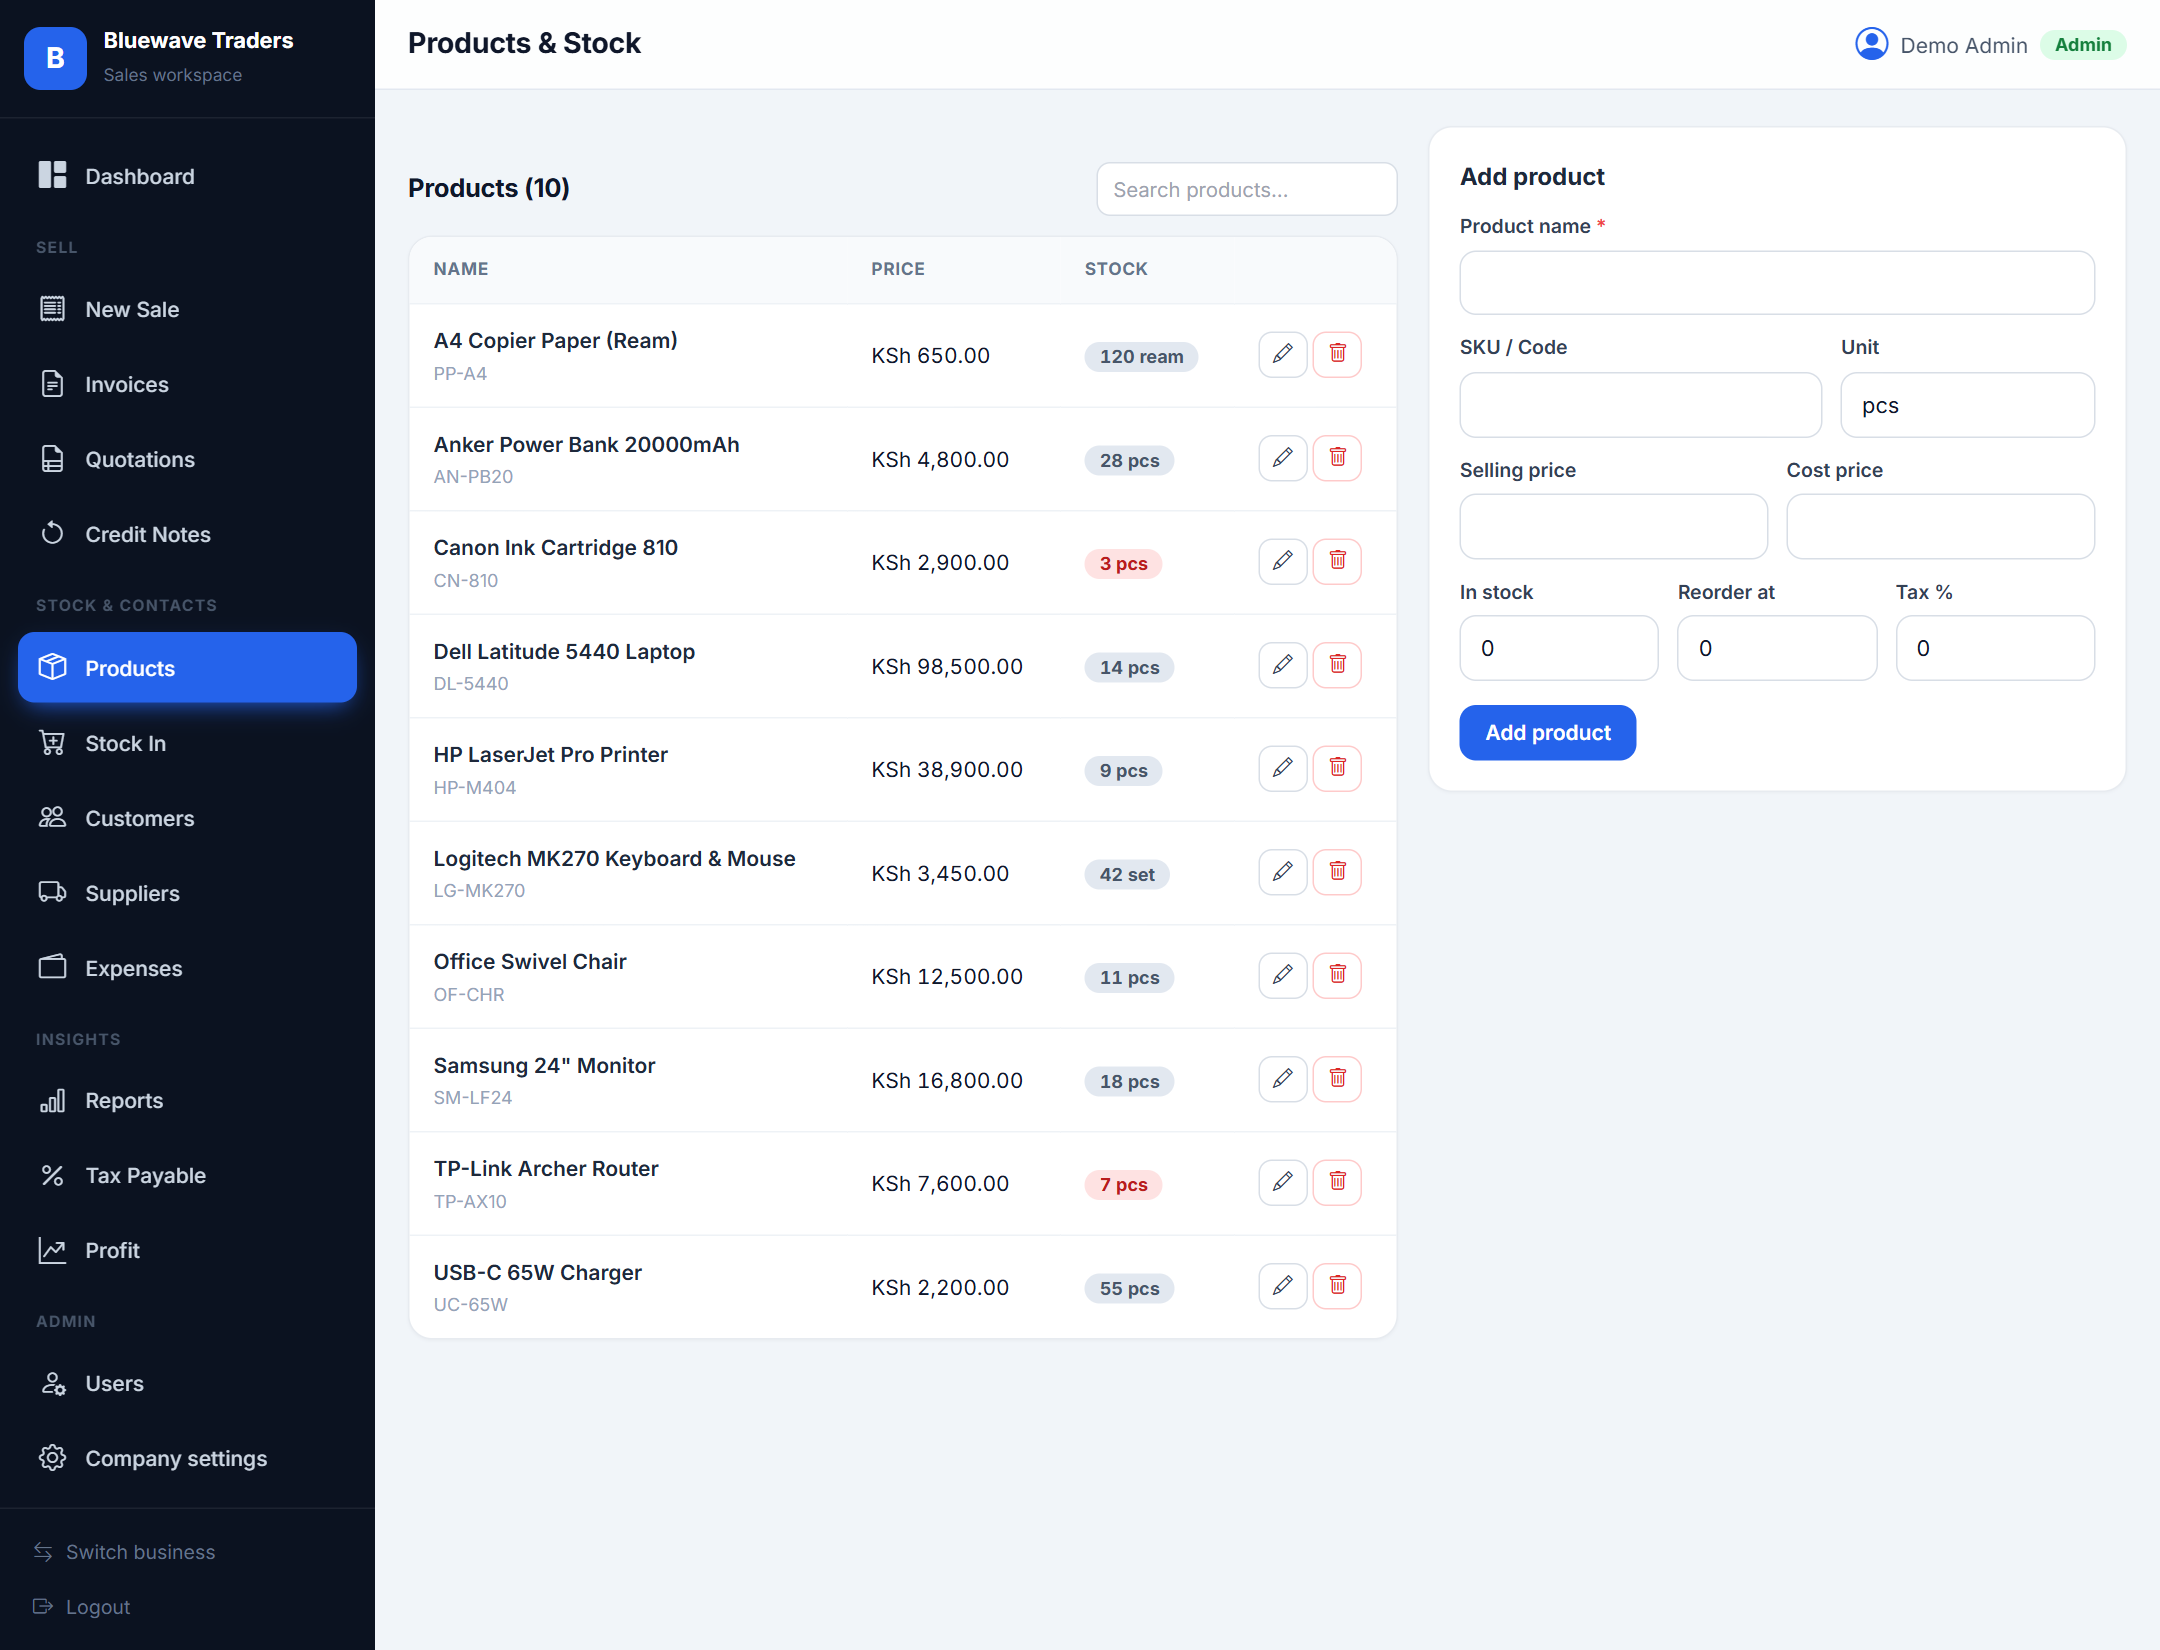2160x1650 pixels.
Task: Open the Reports page
Action: point(187,1100)
